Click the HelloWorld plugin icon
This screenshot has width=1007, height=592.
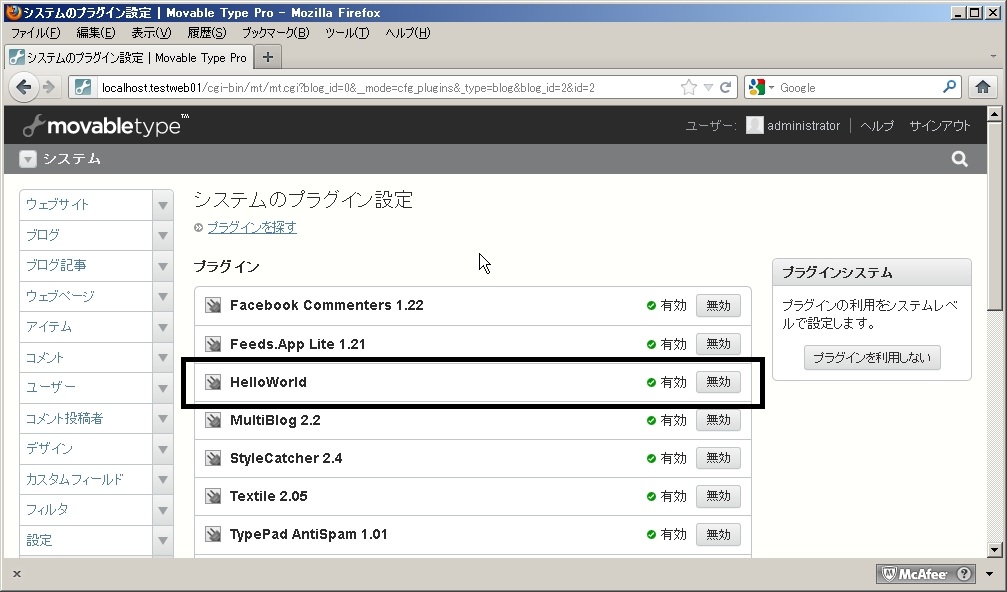[x=213, y=383]
